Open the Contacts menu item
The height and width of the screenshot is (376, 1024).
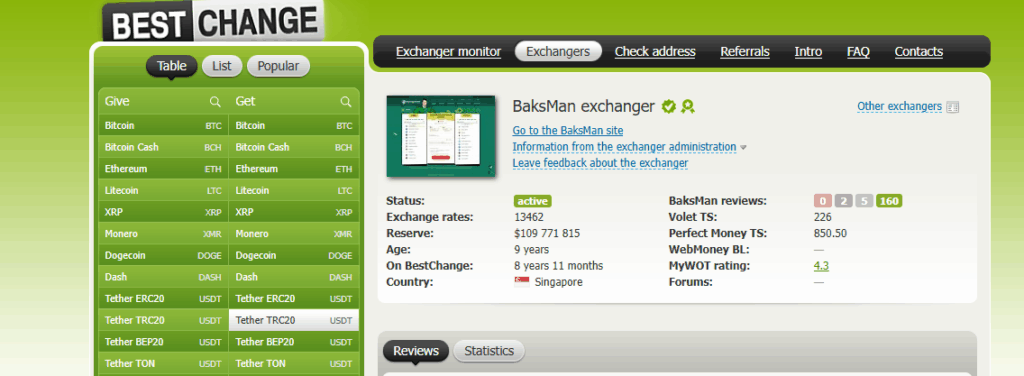click(x=918, y=52)
